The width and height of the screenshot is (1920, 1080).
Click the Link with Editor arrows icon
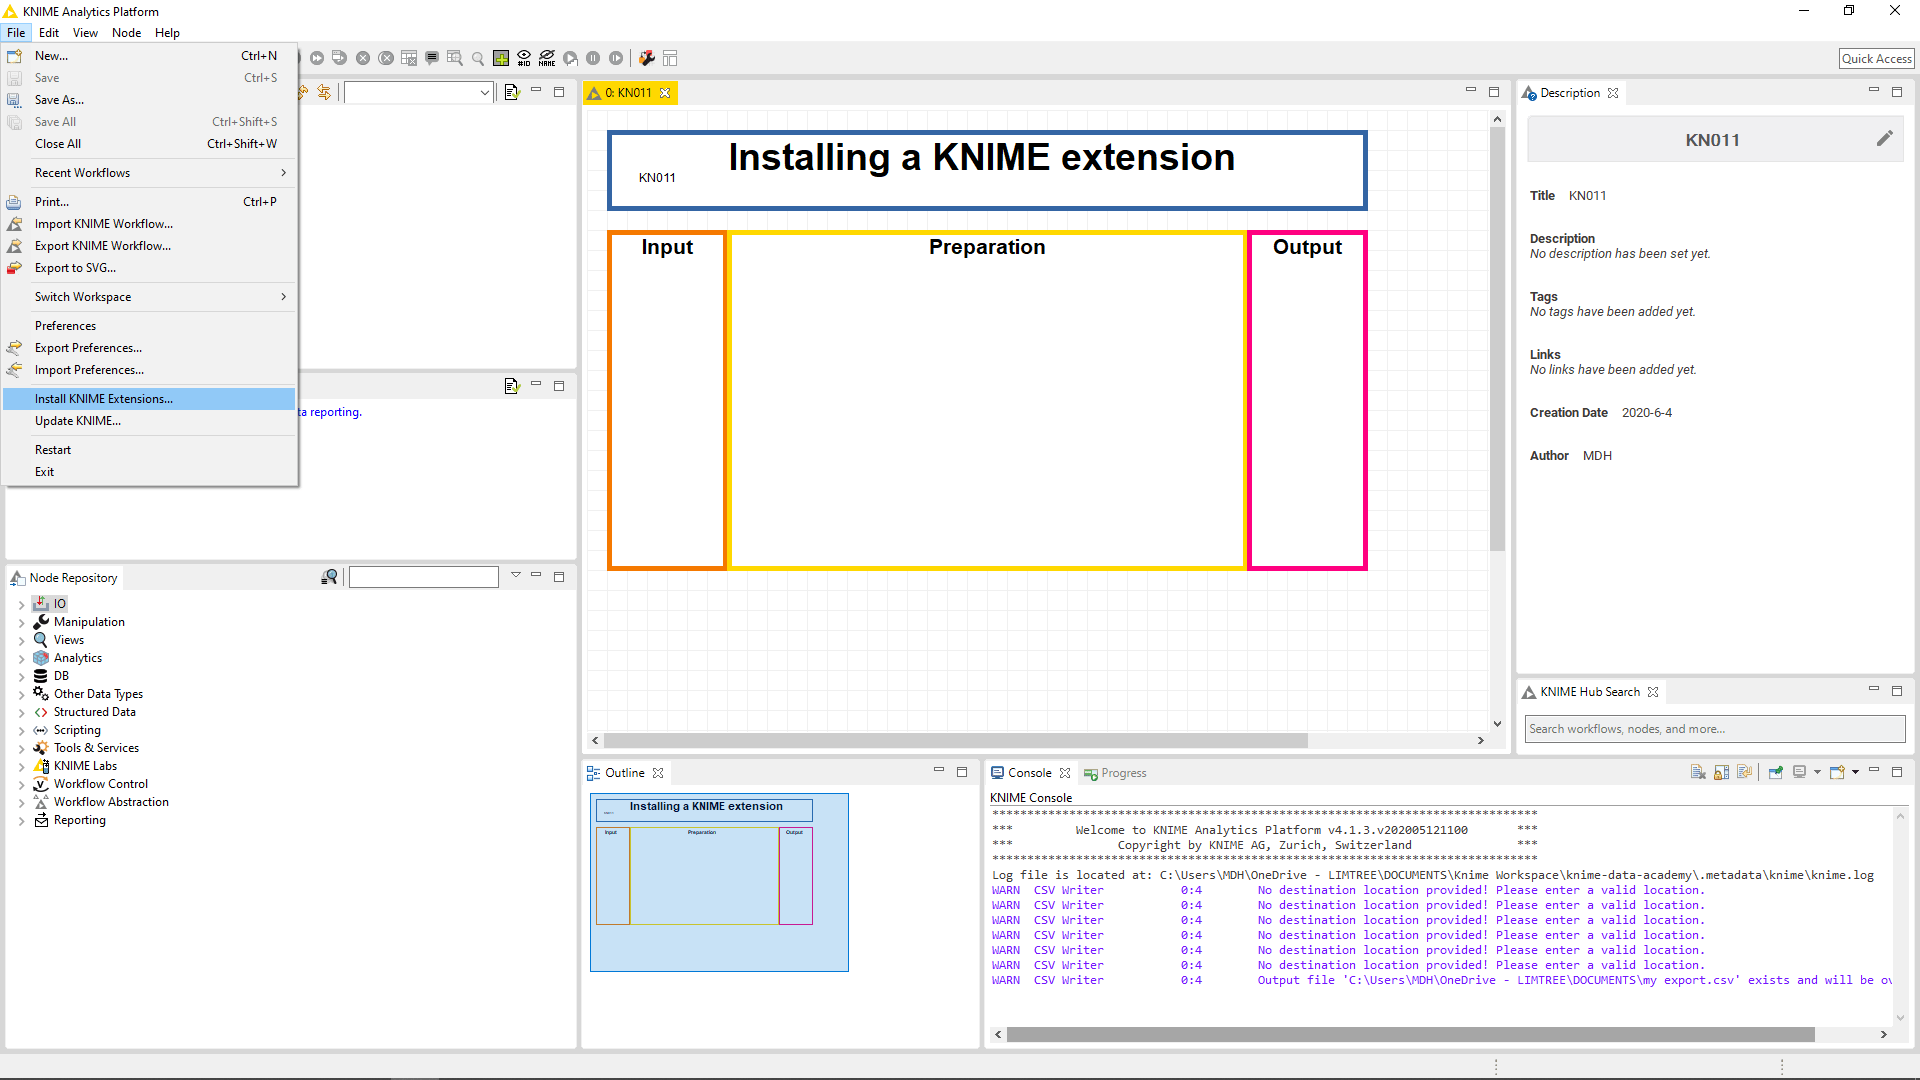click(x=324, y=92)
